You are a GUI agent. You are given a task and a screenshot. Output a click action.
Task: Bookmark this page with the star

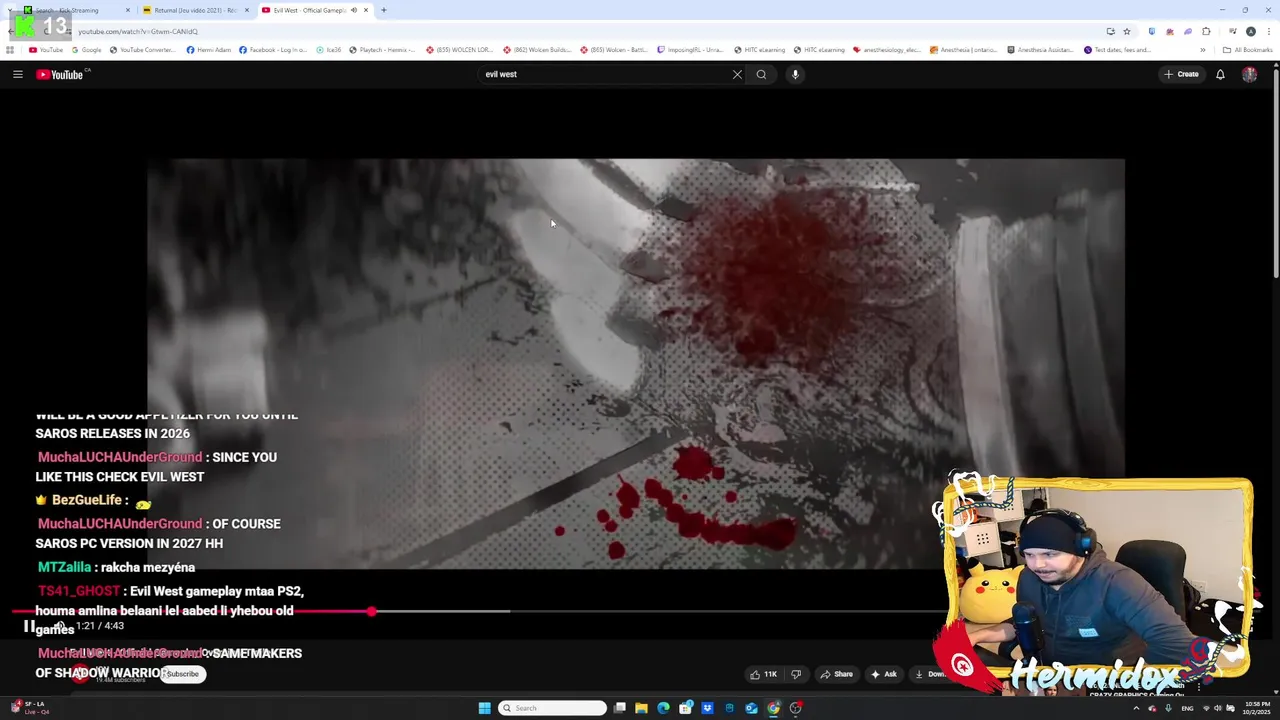point(1126,31)
